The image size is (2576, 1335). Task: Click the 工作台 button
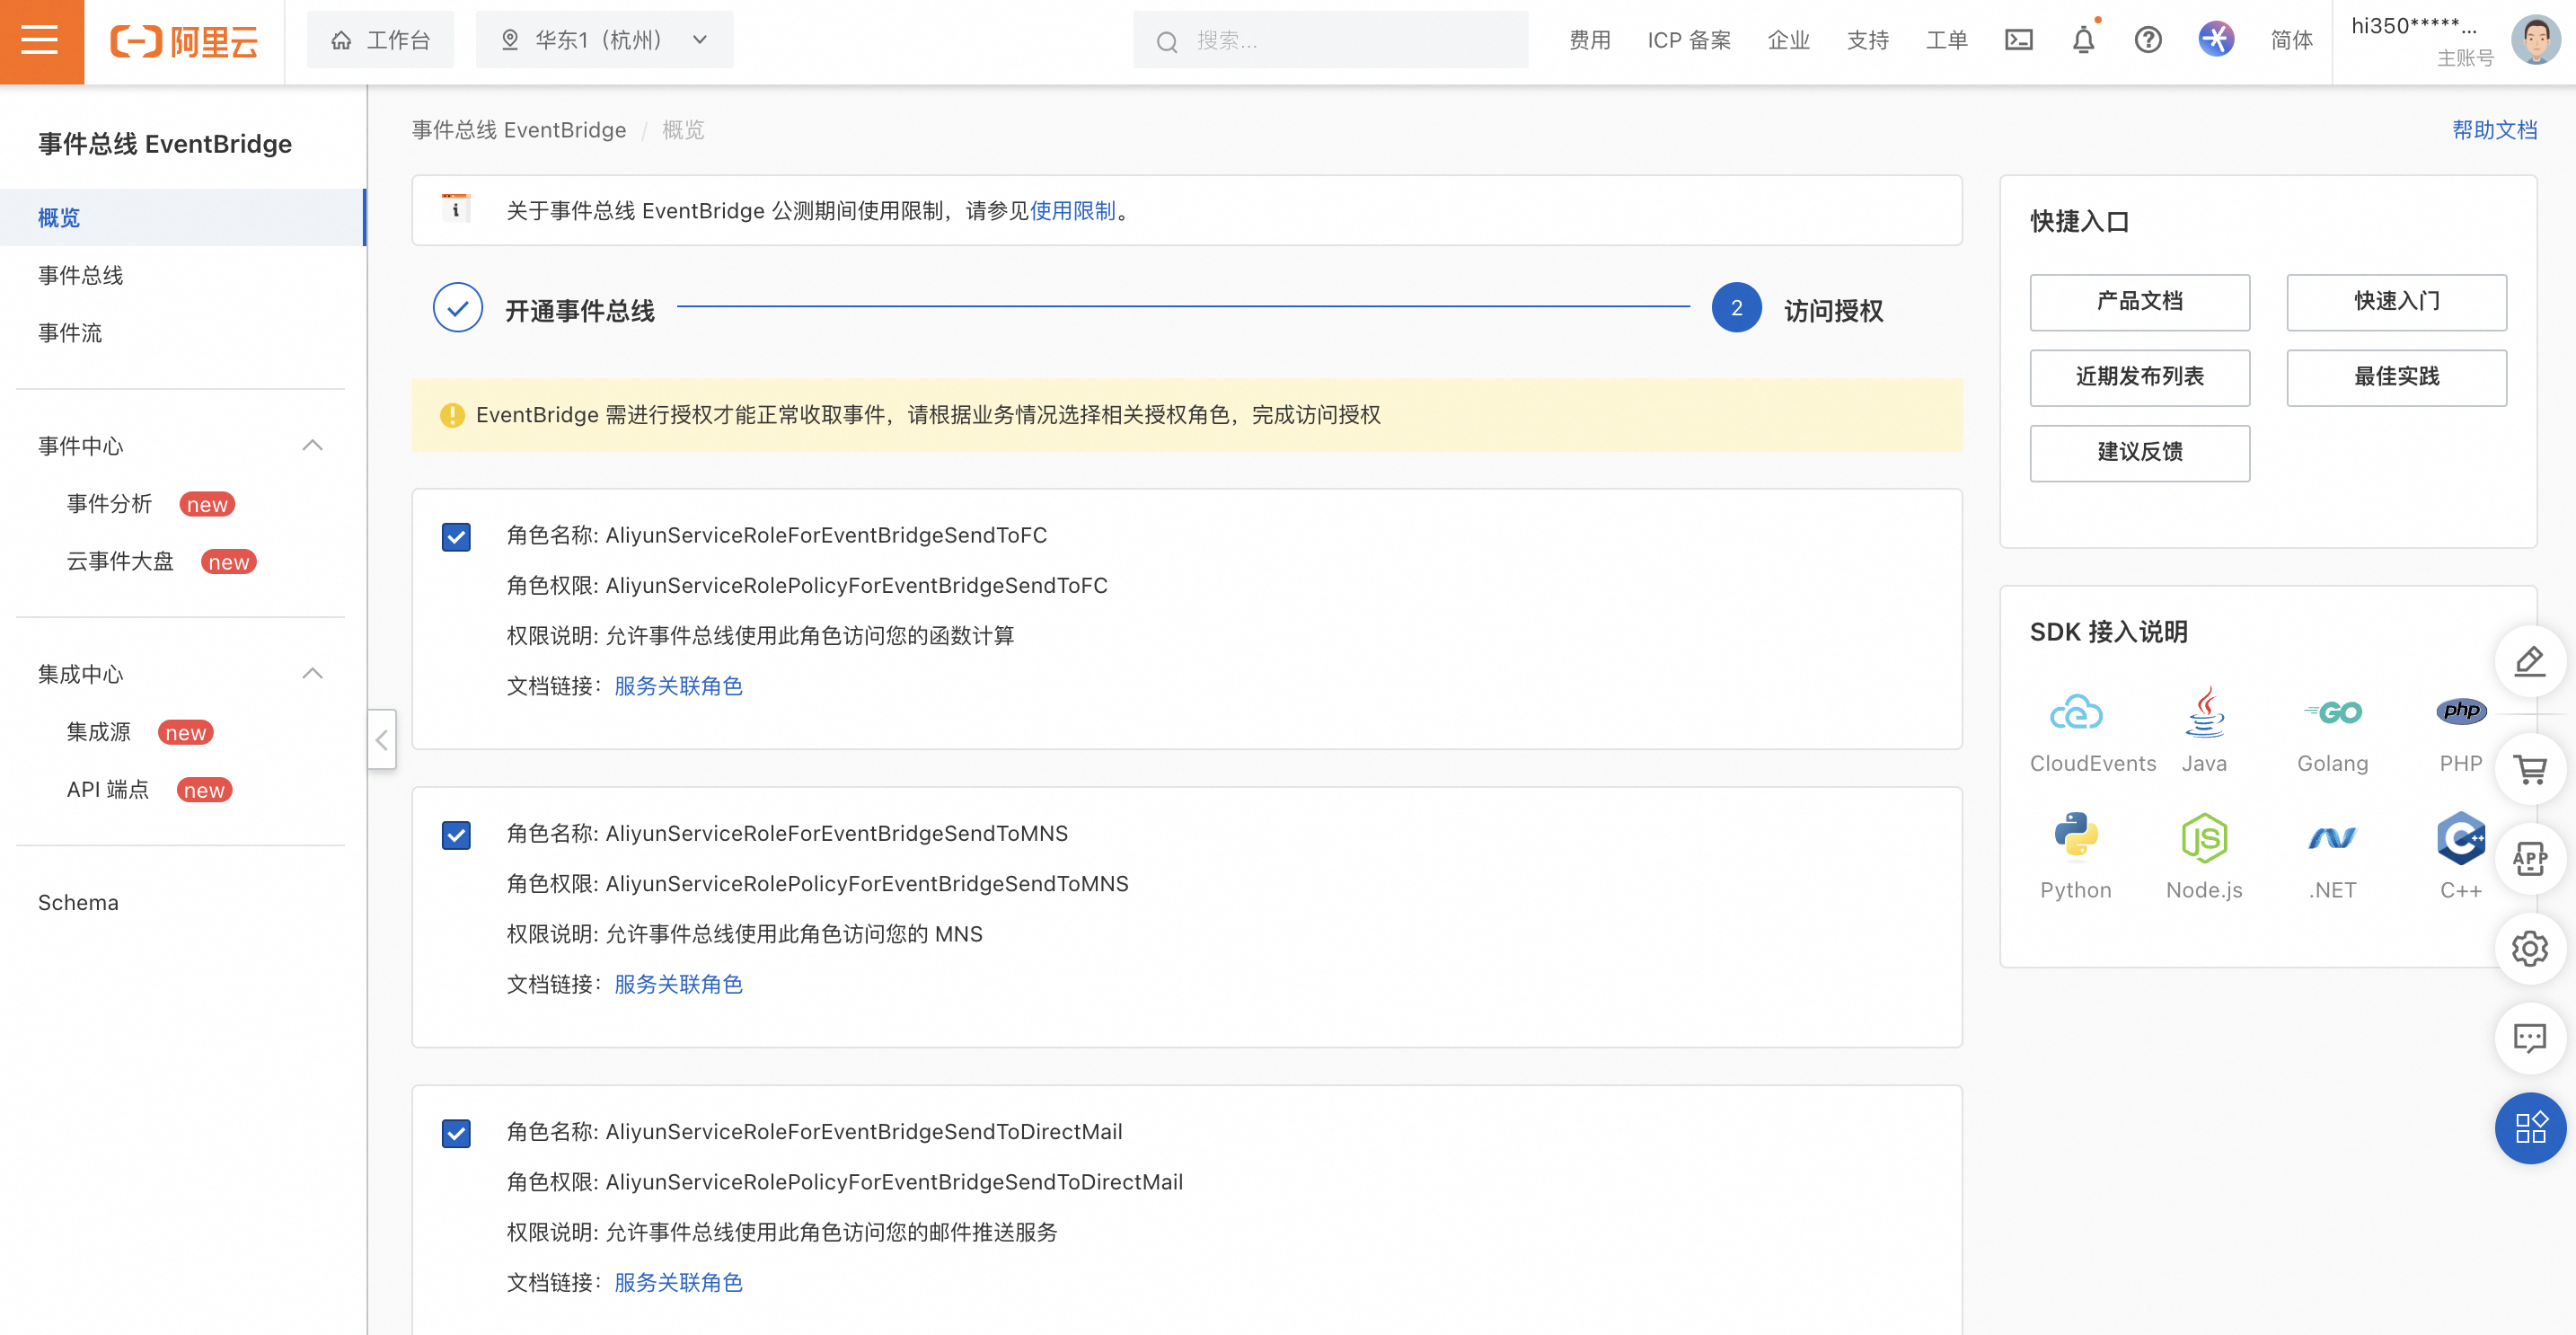point(380,40)
